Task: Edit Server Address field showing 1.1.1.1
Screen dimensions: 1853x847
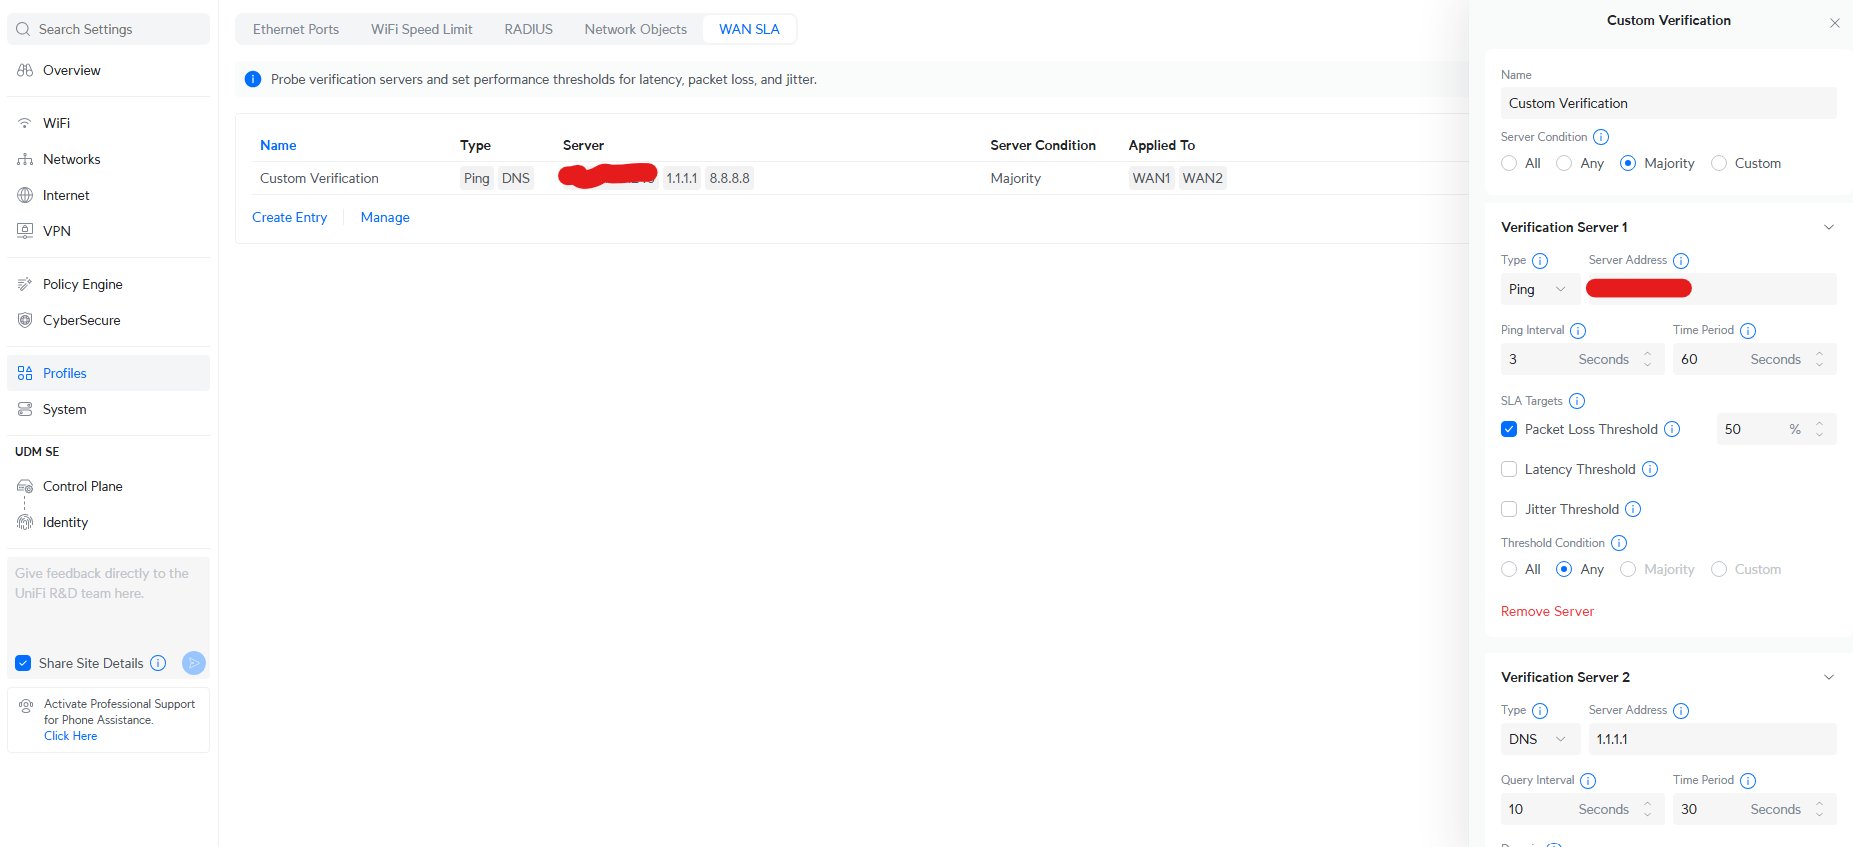Action: click(x=1712, y=739)
